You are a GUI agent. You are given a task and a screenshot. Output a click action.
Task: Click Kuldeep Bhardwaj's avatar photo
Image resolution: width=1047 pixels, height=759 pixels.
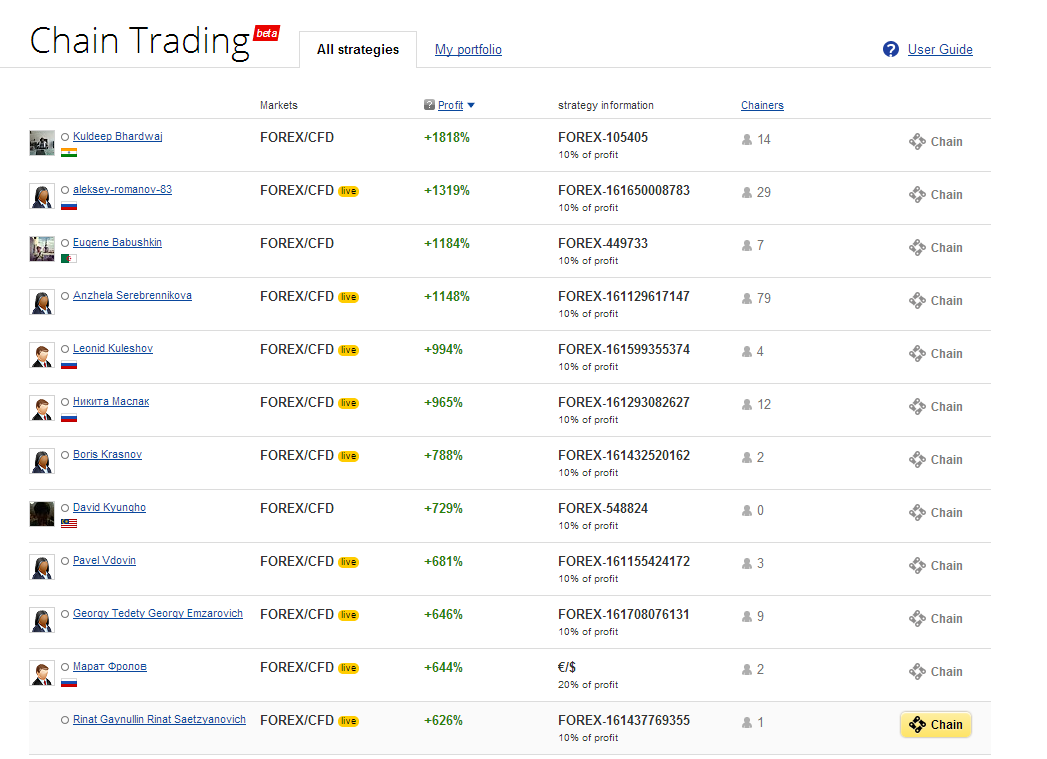pyautogui.click(x=42, y=143)
